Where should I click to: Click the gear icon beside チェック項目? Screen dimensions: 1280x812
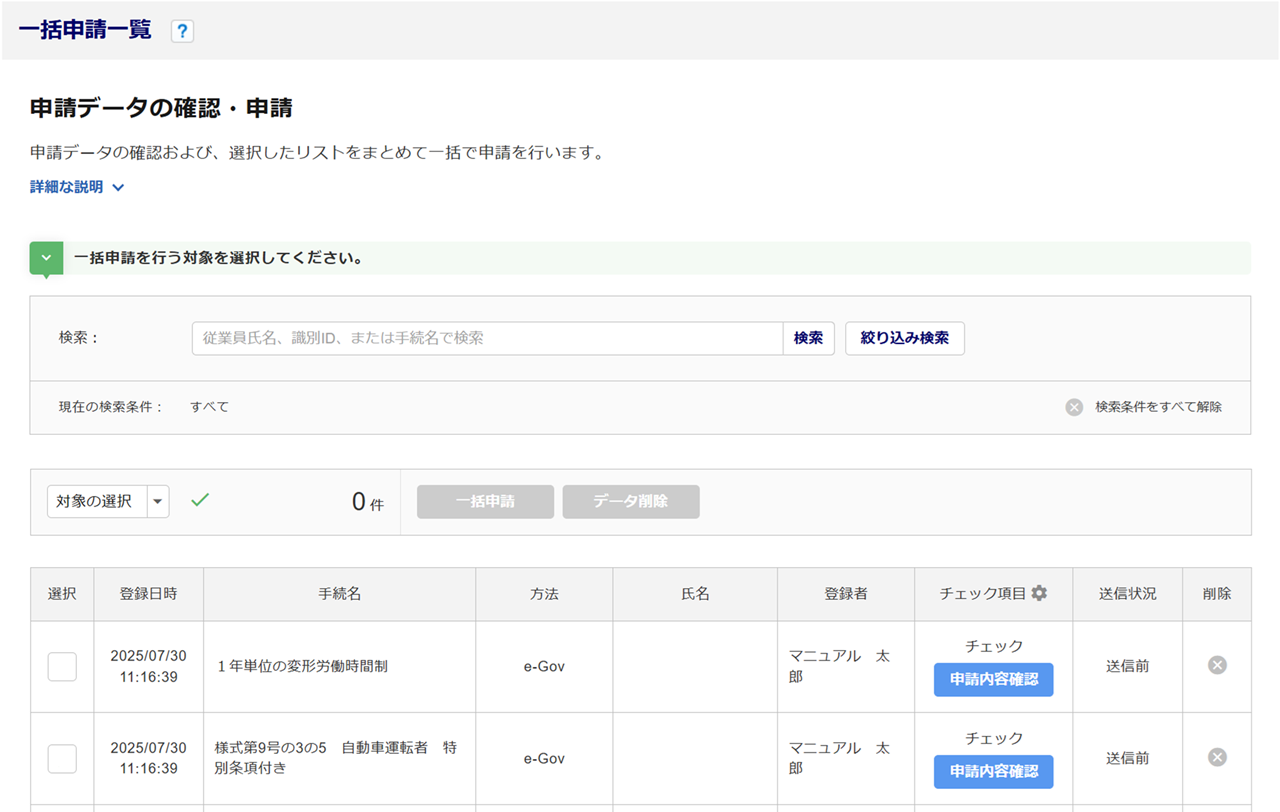coord(1040,593)
